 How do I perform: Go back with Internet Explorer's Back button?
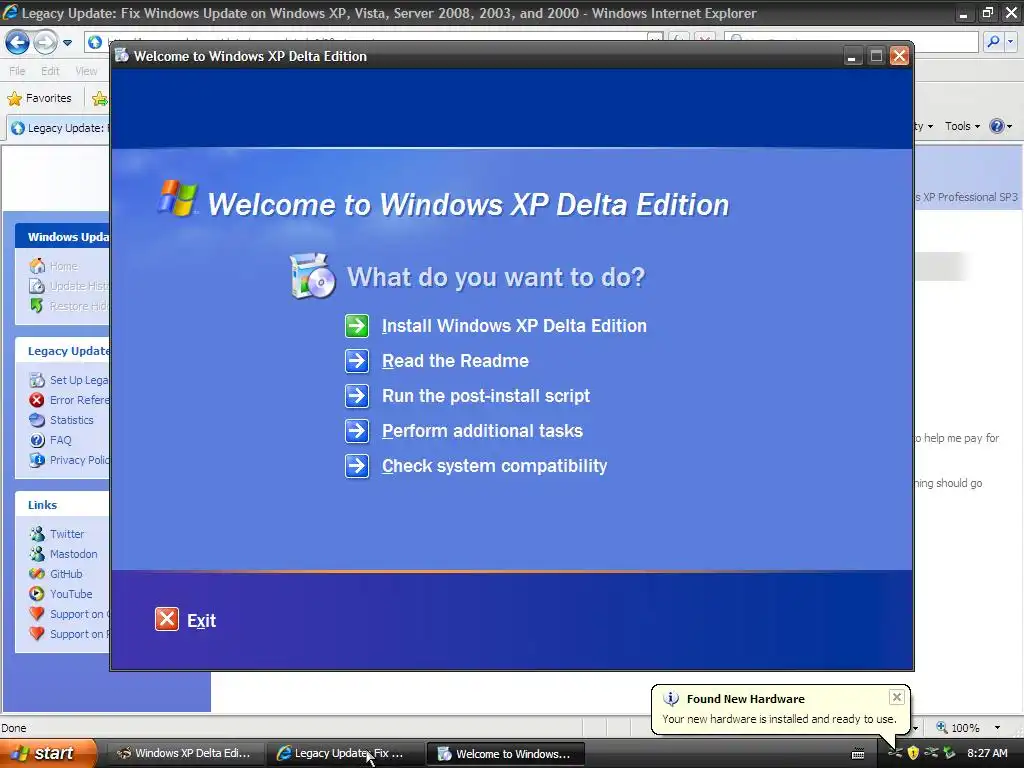tap(17, 43)
